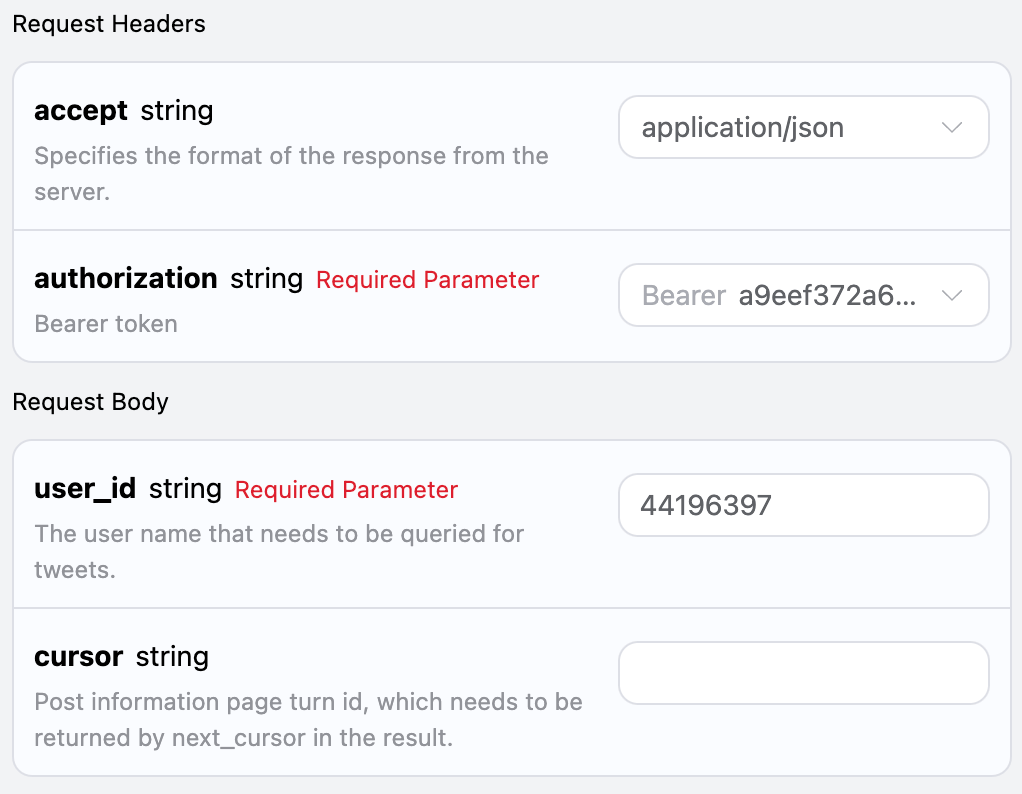
Task: Click the user_id input field containing 44196397
Action: click(x=803, y=505)
